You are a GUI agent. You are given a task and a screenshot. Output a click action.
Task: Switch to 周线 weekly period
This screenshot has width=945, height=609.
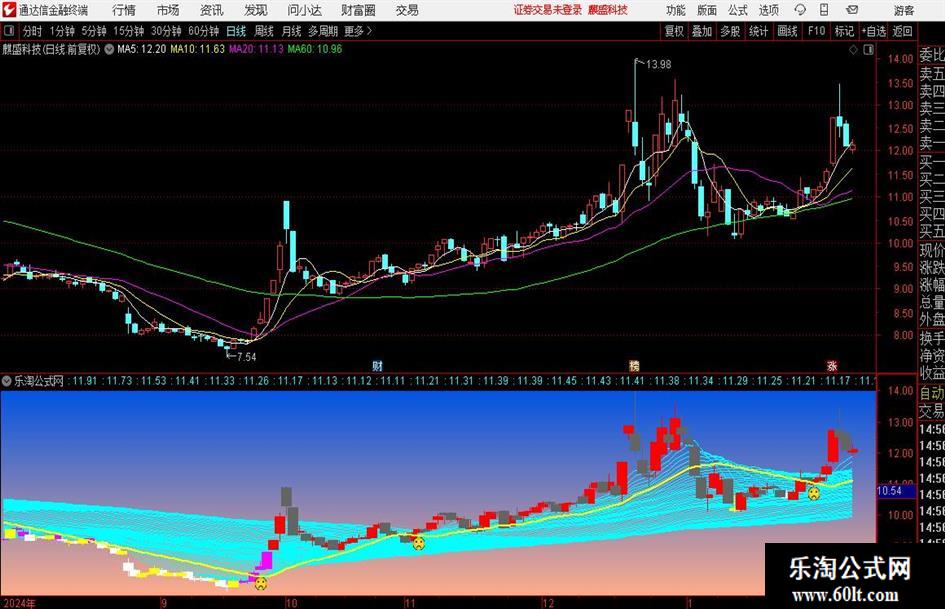[264, 31]
